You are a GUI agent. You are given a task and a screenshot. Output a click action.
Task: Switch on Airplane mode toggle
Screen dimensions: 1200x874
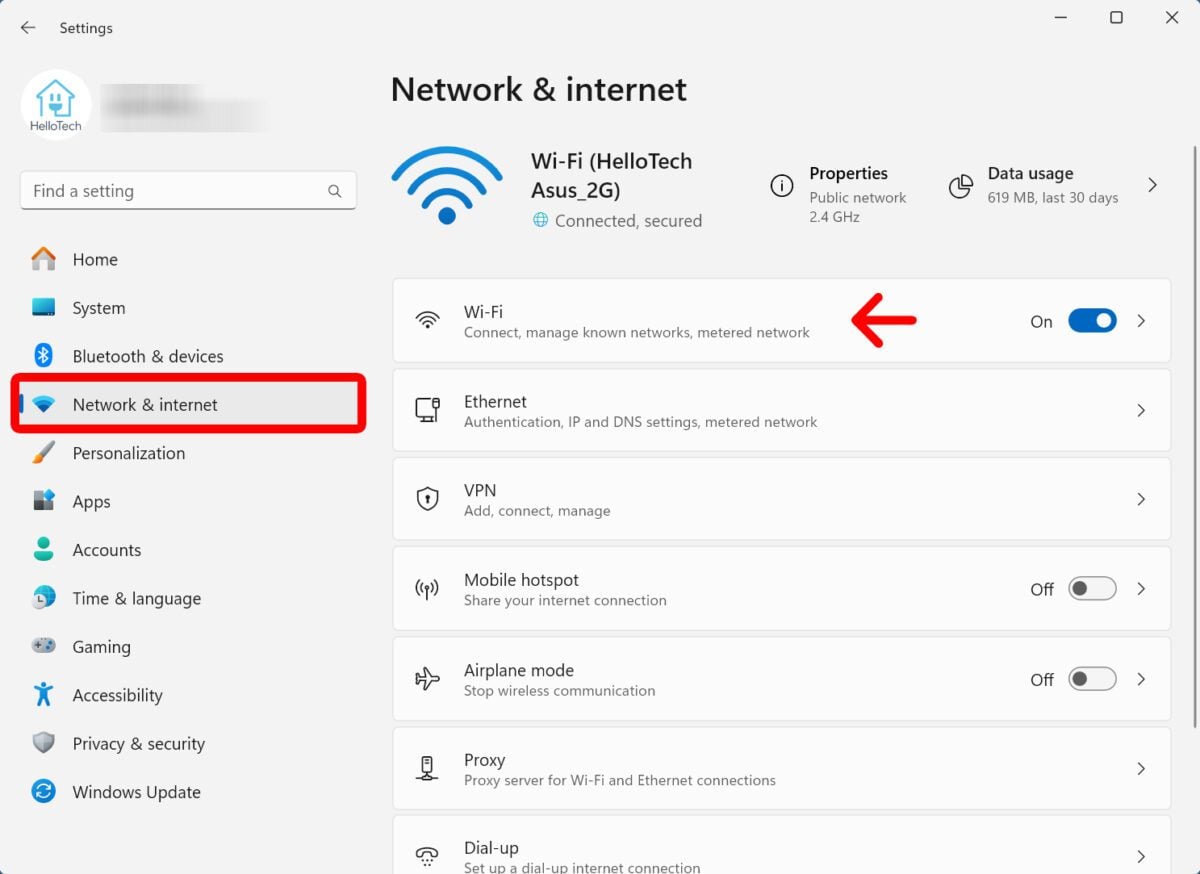point(1092,679)
